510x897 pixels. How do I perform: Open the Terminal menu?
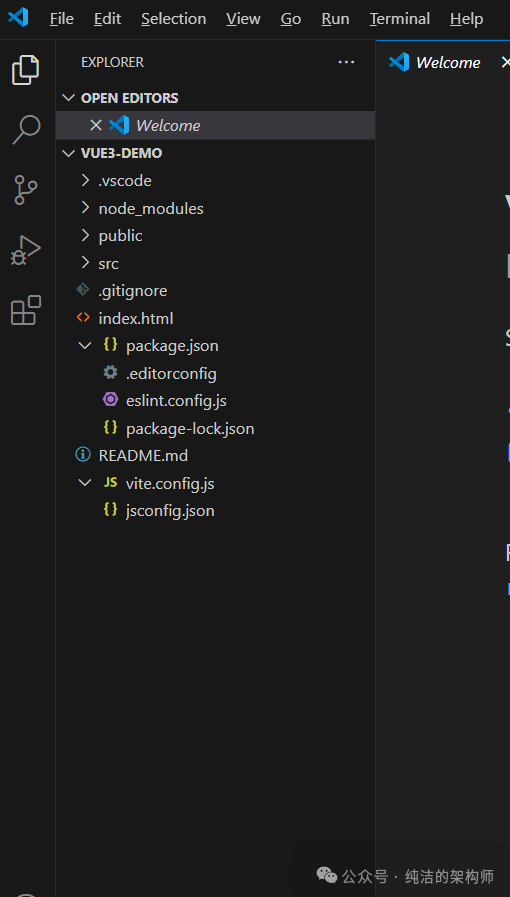400,19
